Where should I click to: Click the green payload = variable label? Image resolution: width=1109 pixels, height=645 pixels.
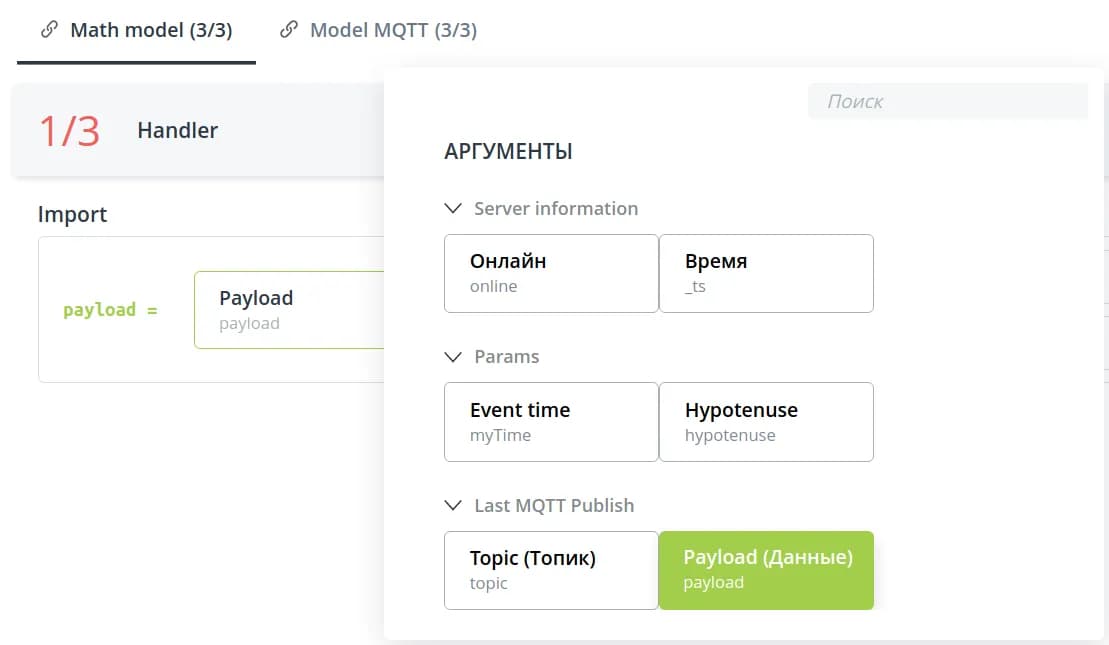tap(110, 310)
